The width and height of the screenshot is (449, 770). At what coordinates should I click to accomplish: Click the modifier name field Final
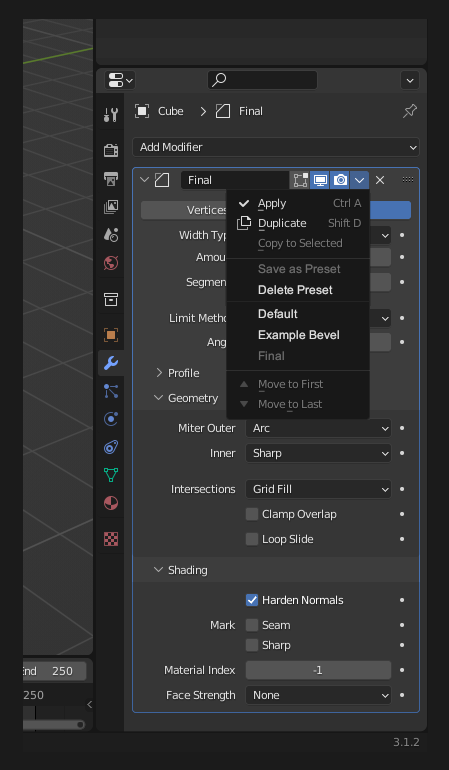tap(235, 180)
